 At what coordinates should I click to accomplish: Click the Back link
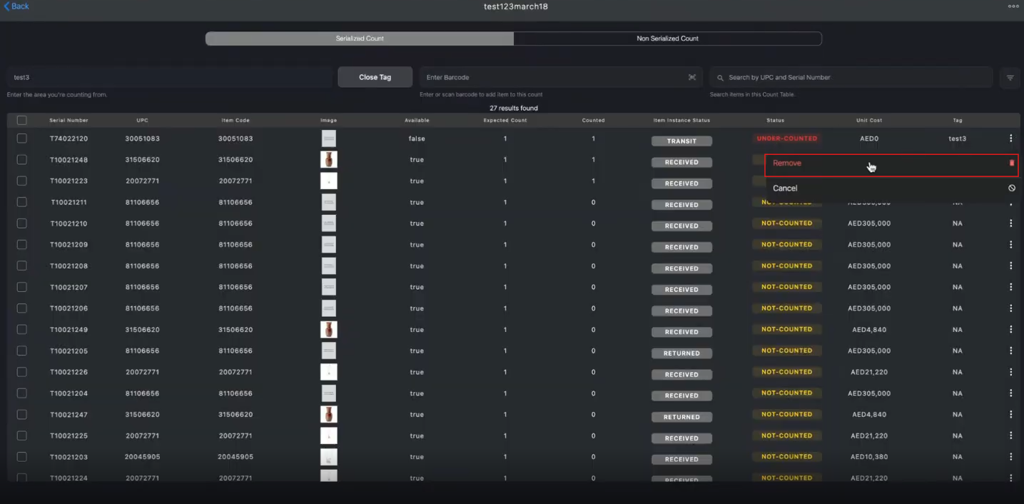coord(16,6)
